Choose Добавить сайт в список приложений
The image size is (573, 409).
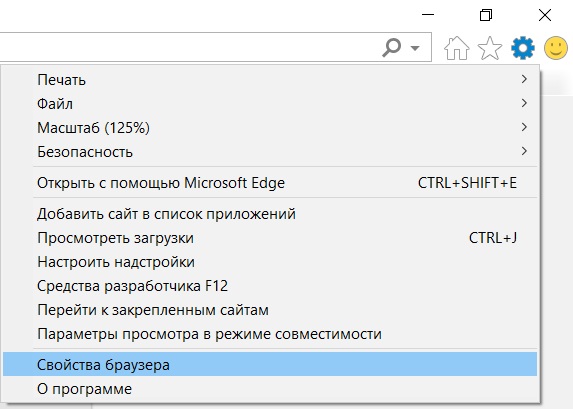click(x=270, y=214)
